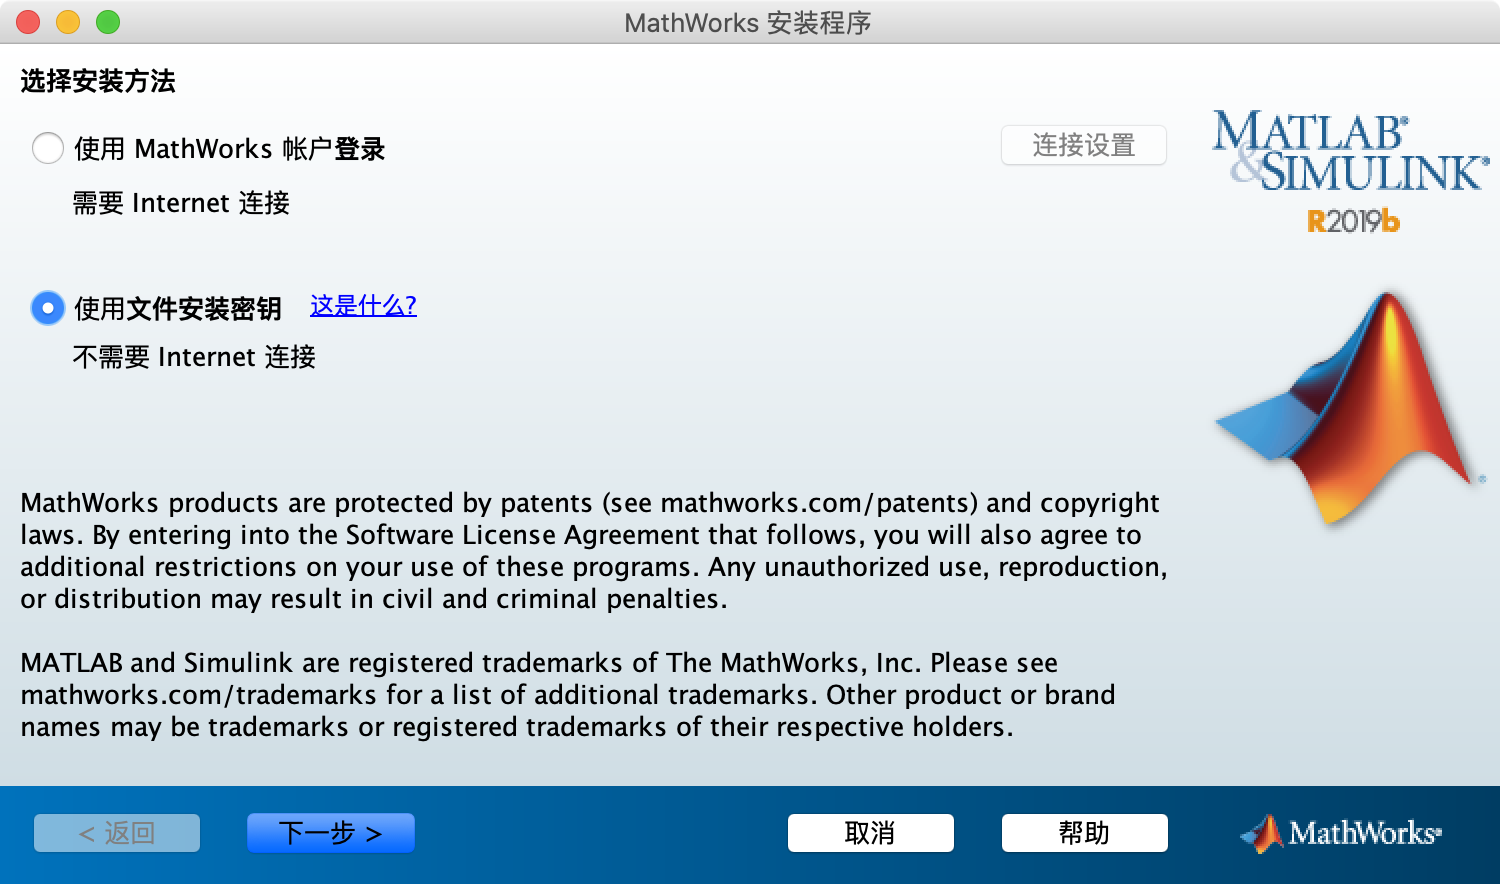Select the MathWorks account login radio button
The image size is (1500, 884).
click(x=48, y=149)
